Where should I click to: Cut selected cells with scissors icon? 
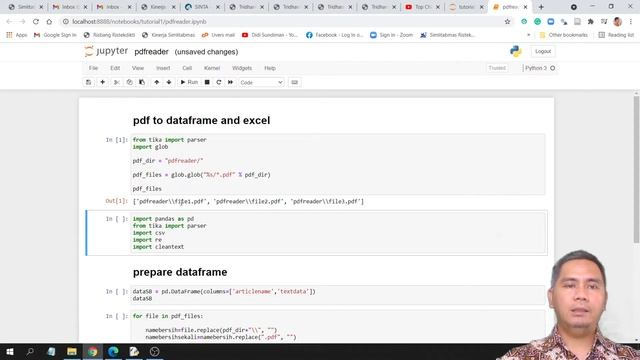[117, 82]
